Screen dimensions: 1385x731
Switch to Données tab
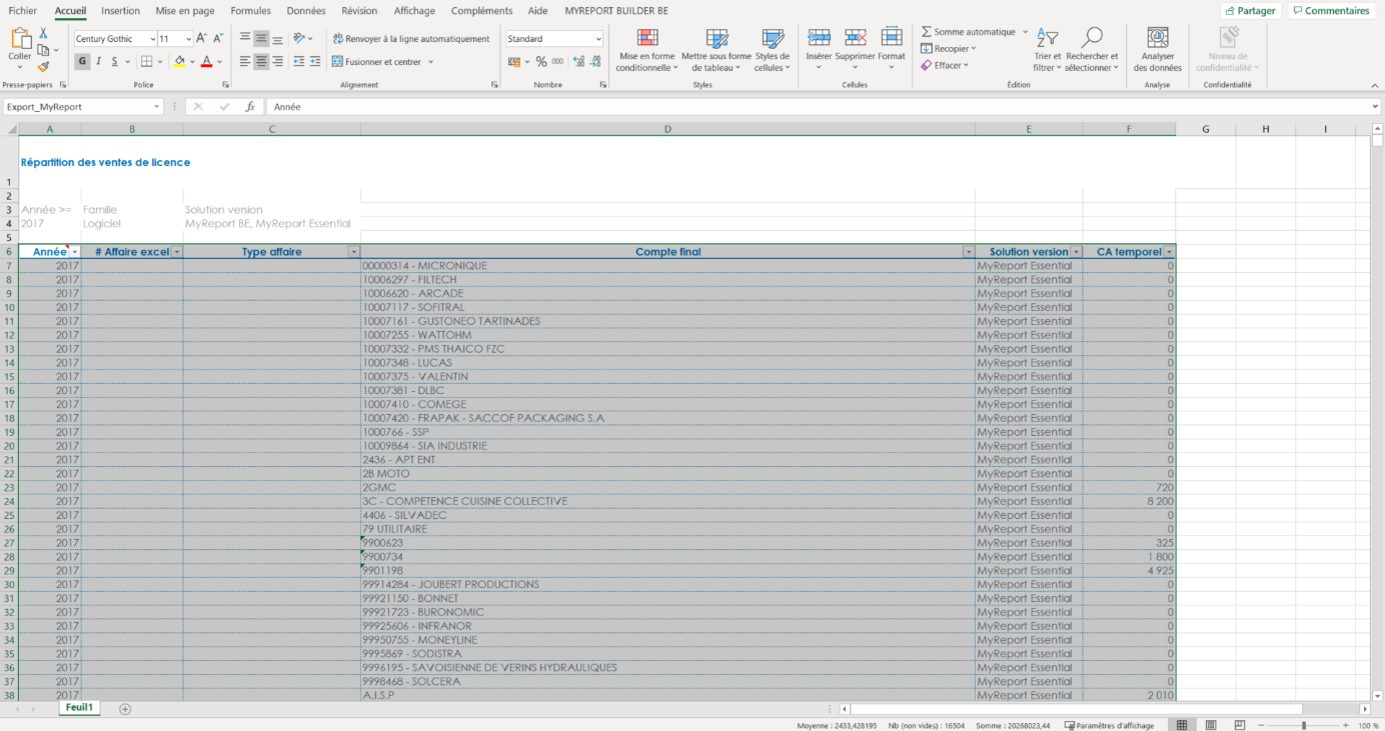(306, 11)
